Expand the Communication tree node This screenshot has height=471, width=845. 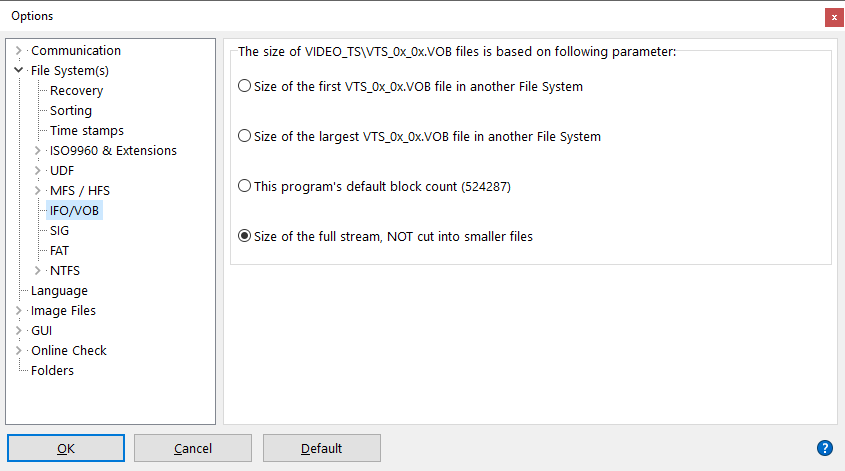point(19,51)
